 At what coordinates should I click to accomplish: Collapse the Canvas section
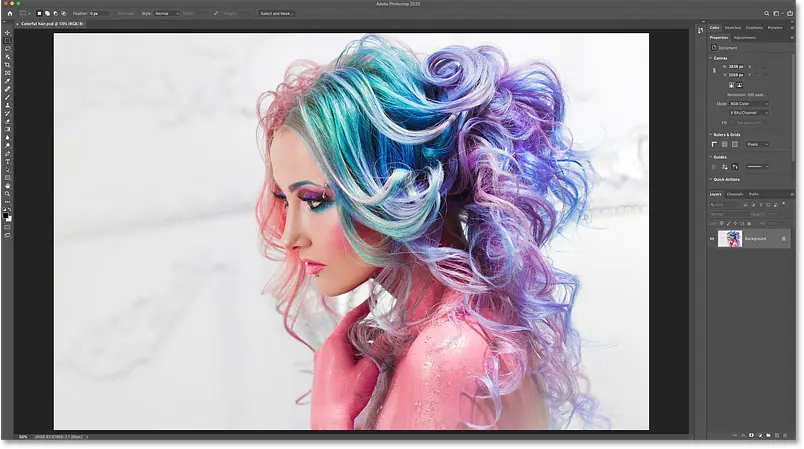(711, 58)
